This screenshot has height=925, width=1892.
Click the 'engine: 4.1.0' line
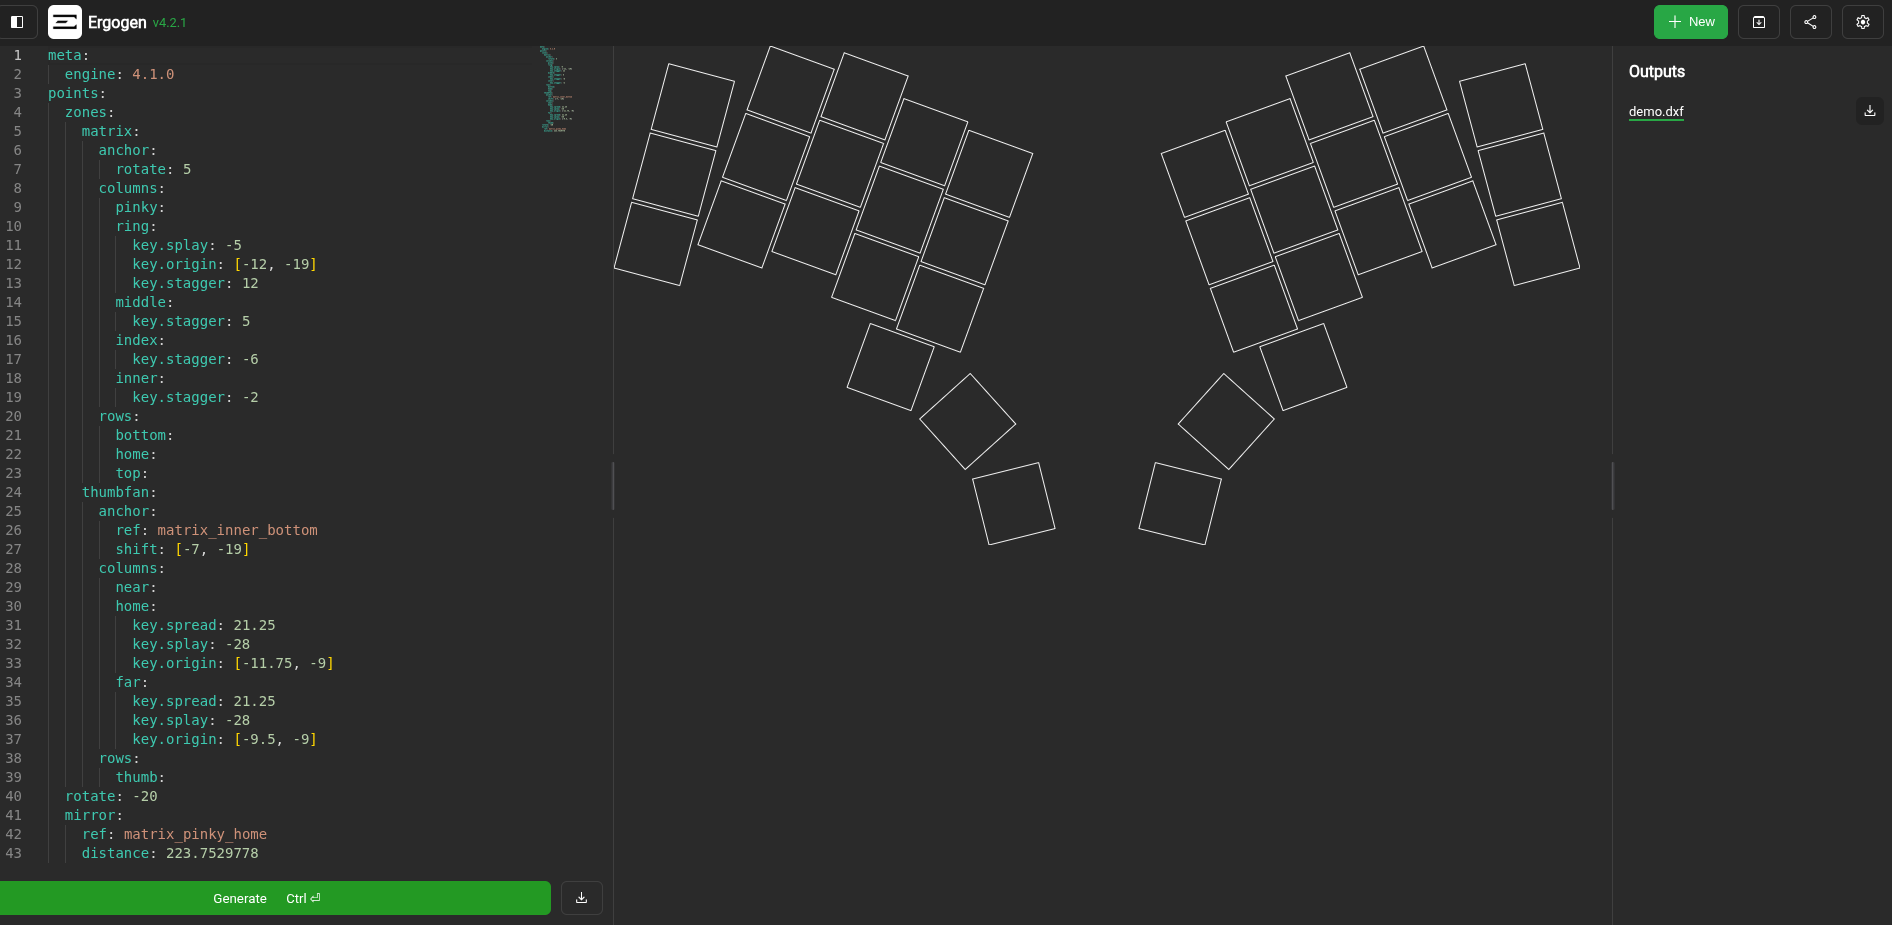coord(119,75)
